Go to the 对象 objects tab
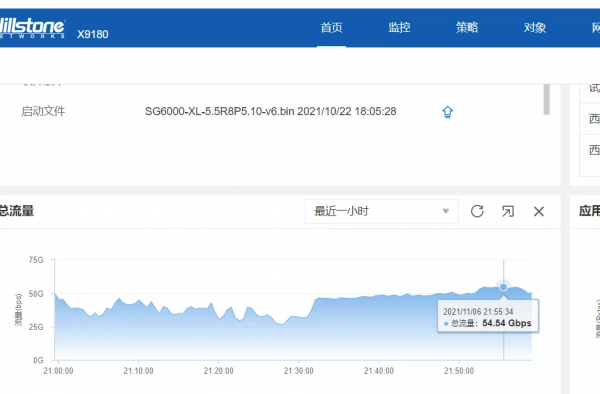The image size is (600, 394). pyautogui.click(x=535, y=28)
